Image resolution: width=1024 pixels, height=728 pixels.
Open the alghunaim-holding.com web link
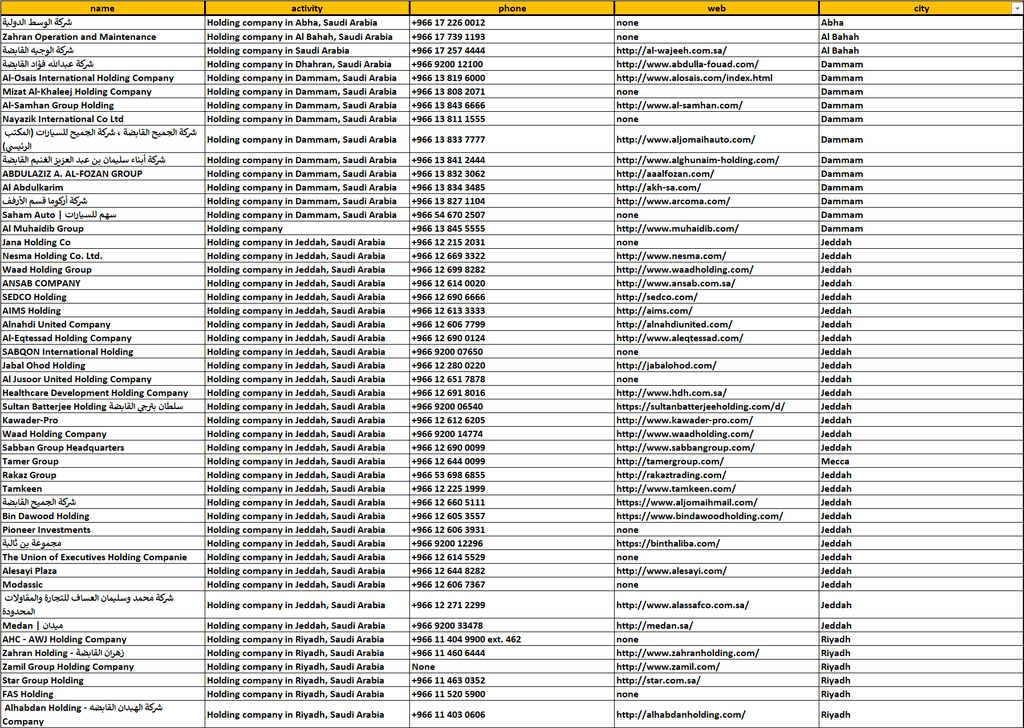click(x=697, y=160)
